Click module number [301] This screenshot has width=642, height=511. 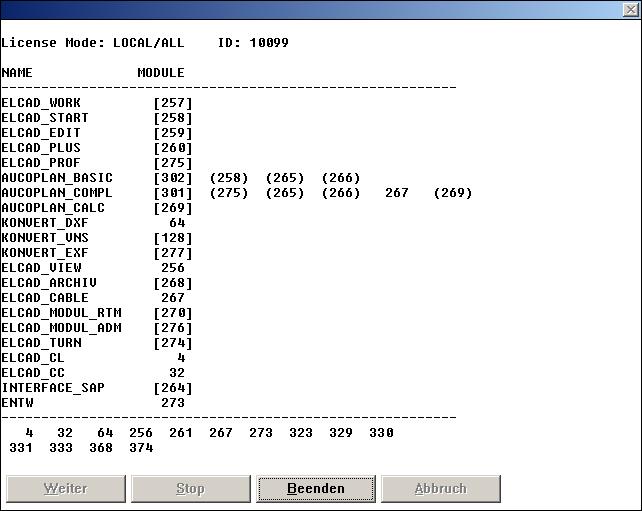173,193
